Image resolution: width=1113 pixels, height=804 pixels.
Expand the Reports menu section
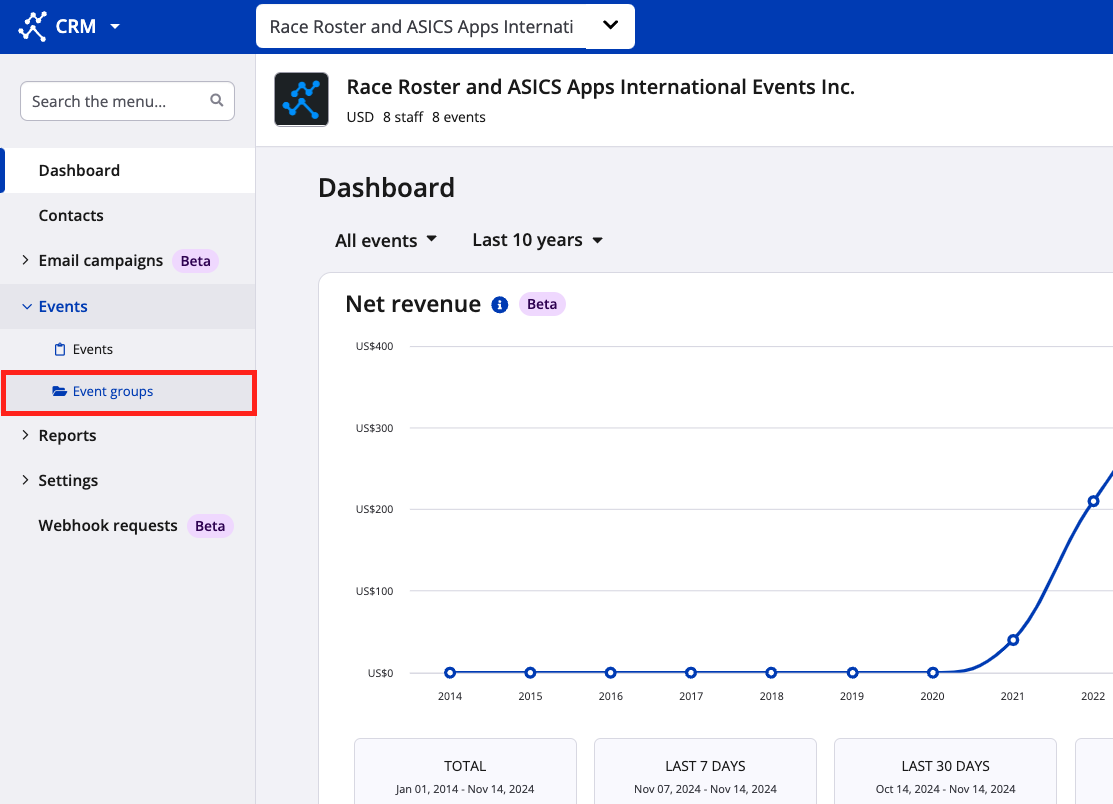pos(25,436)
